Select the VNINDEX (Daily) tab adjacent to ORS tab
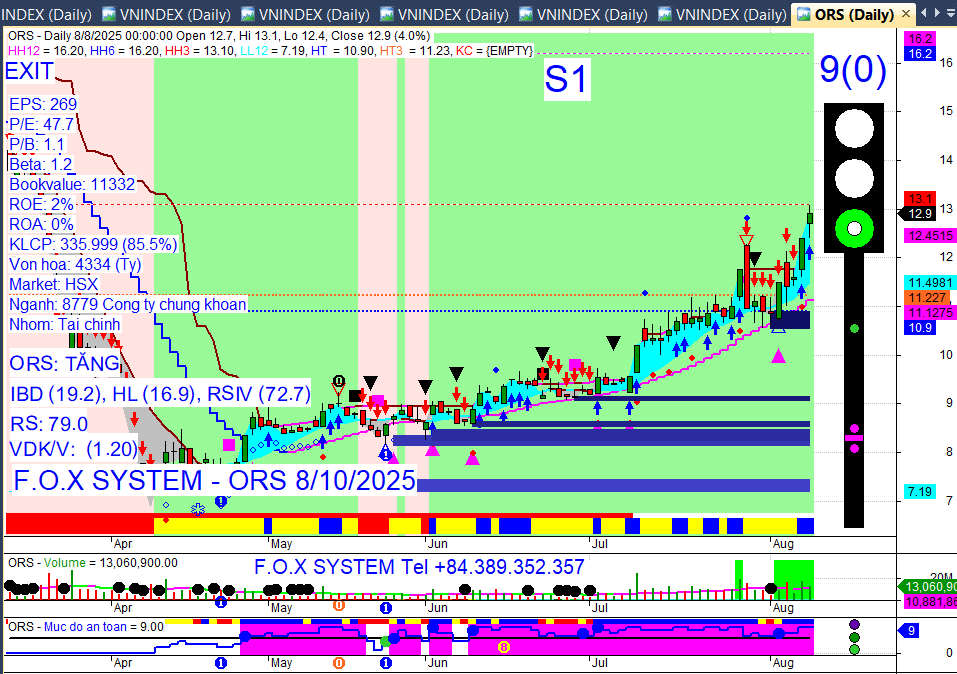 (723, 13)
